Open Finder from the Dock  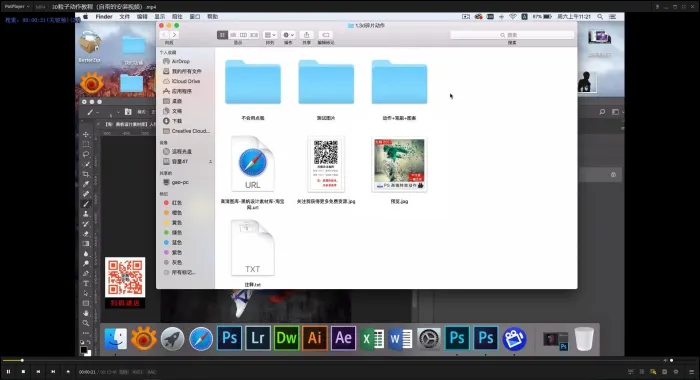pyautogui.click(x=116, y=339)
